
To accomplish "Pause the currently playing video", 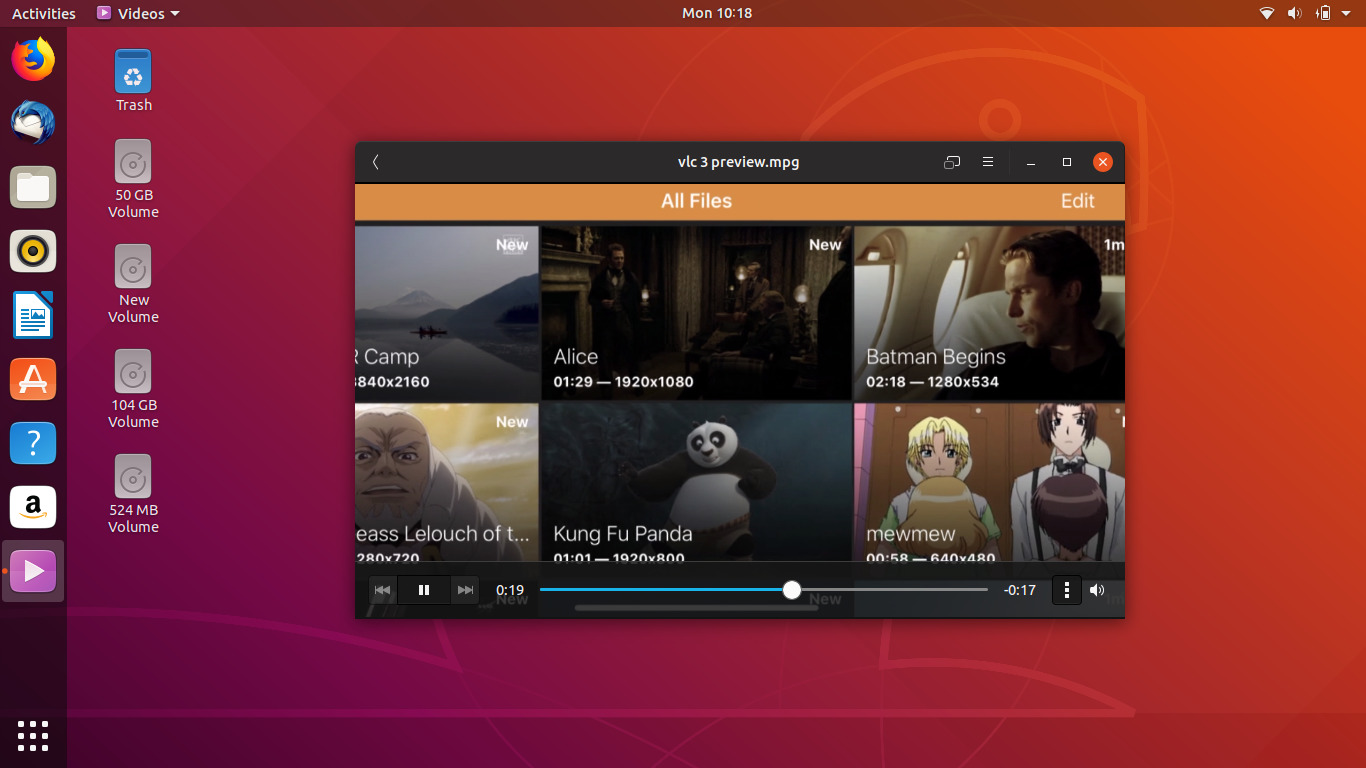I will pyautogui.click(x=423, y=590).
